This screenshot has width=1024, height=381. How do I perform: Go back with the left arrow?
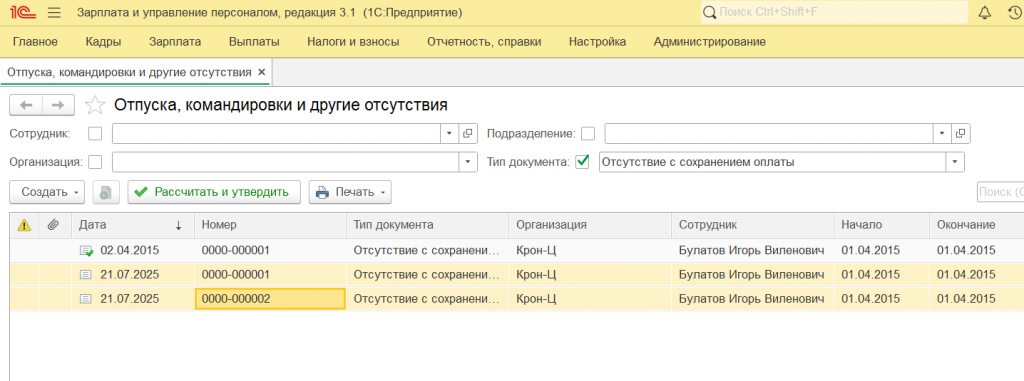pos(26,105)
